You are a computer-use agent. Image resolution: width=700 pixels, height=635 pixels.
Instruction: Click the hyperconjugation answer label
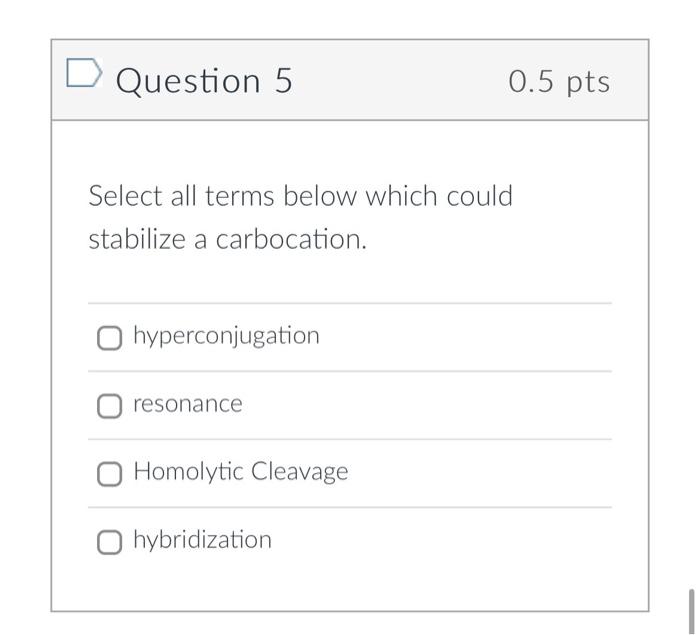(226, 336)
